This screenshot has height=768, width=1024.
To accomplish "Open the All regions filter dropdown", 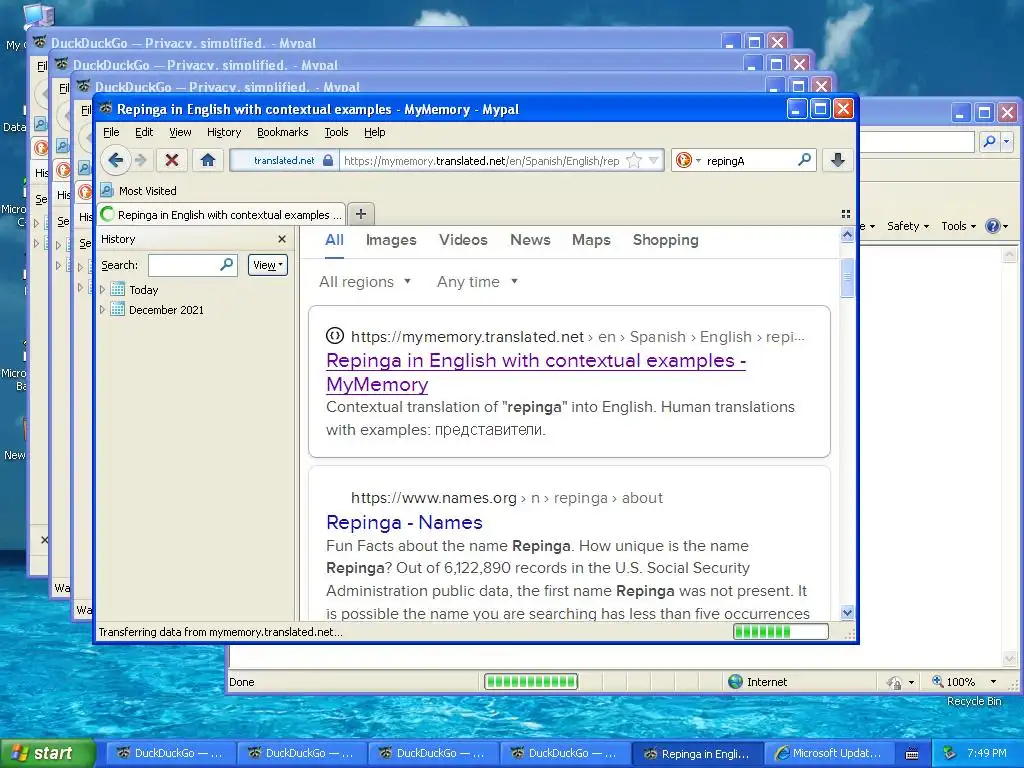I will point(365,281).
